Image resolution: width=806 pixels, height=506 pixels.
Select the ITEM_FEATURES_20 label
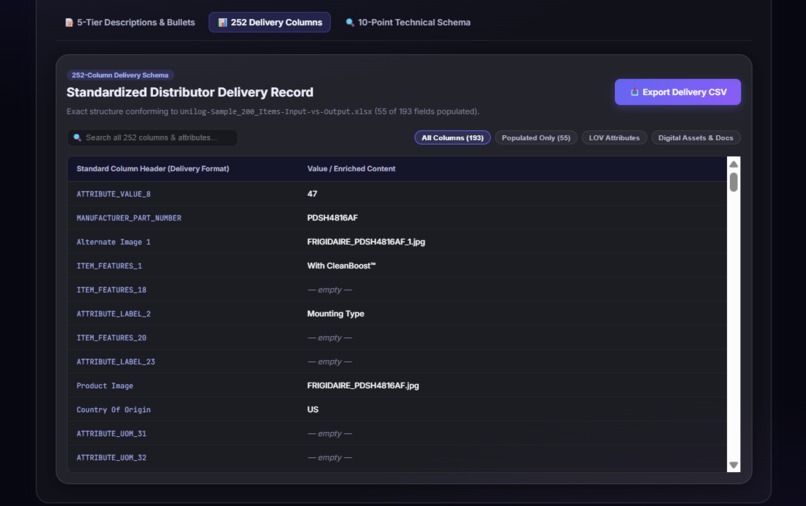(111, 338)
